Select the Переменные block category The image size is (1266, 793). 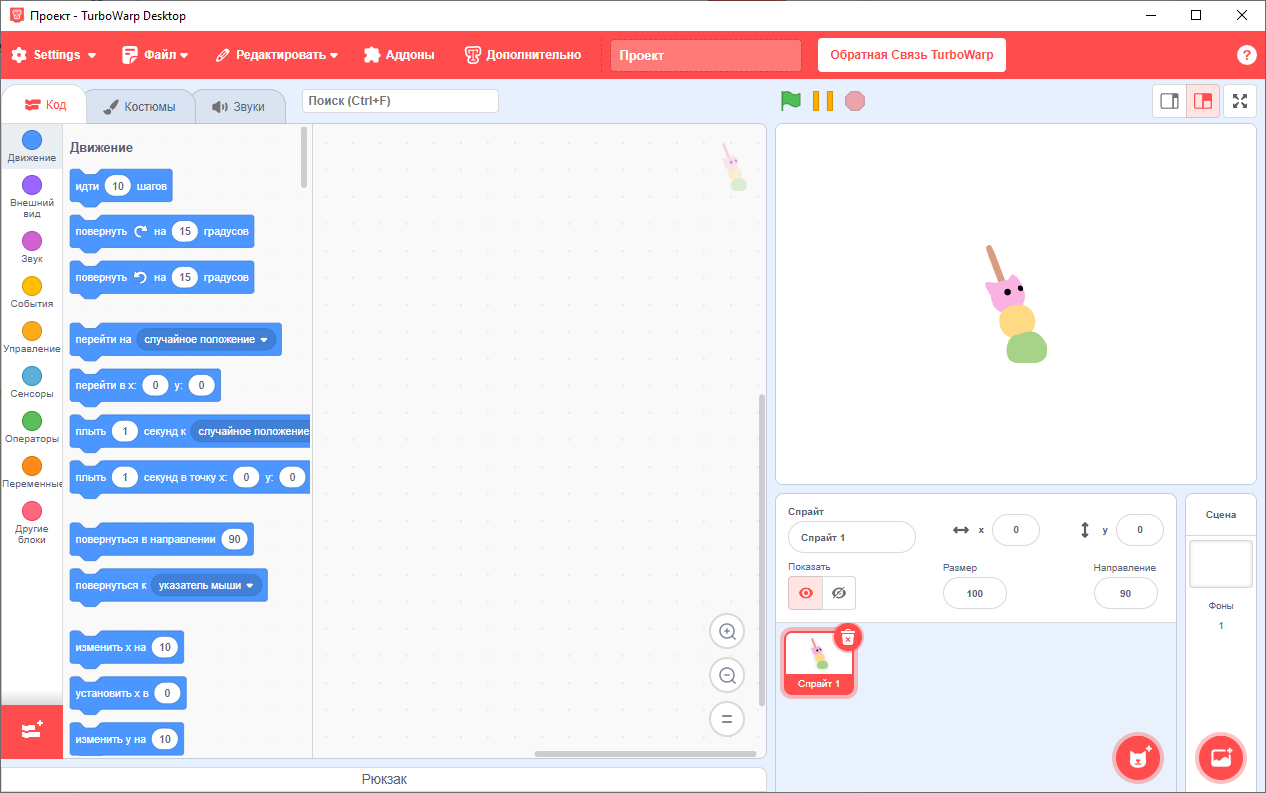click(x=31, y=468)
